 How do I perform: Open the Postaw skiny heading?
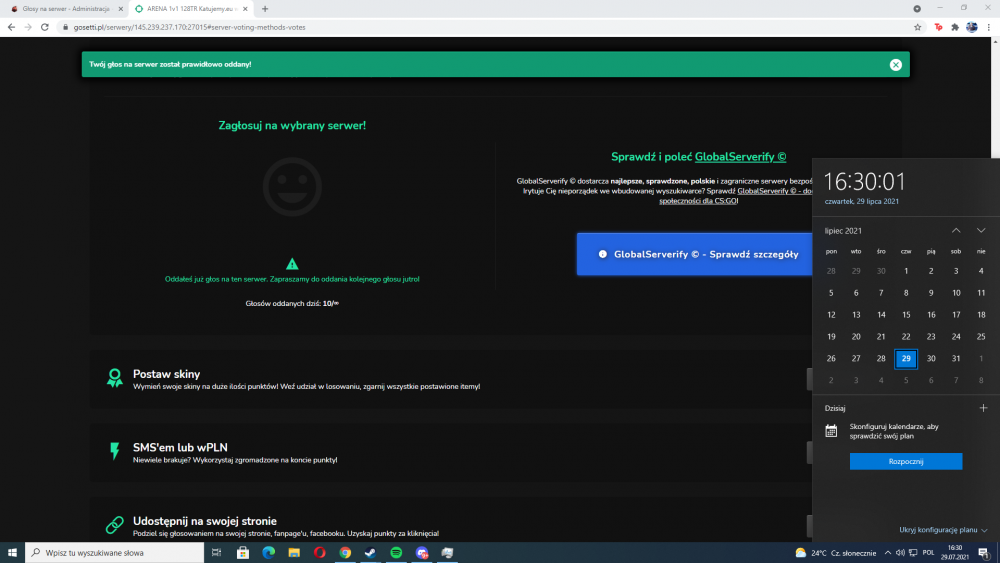(x=166, y=374)
